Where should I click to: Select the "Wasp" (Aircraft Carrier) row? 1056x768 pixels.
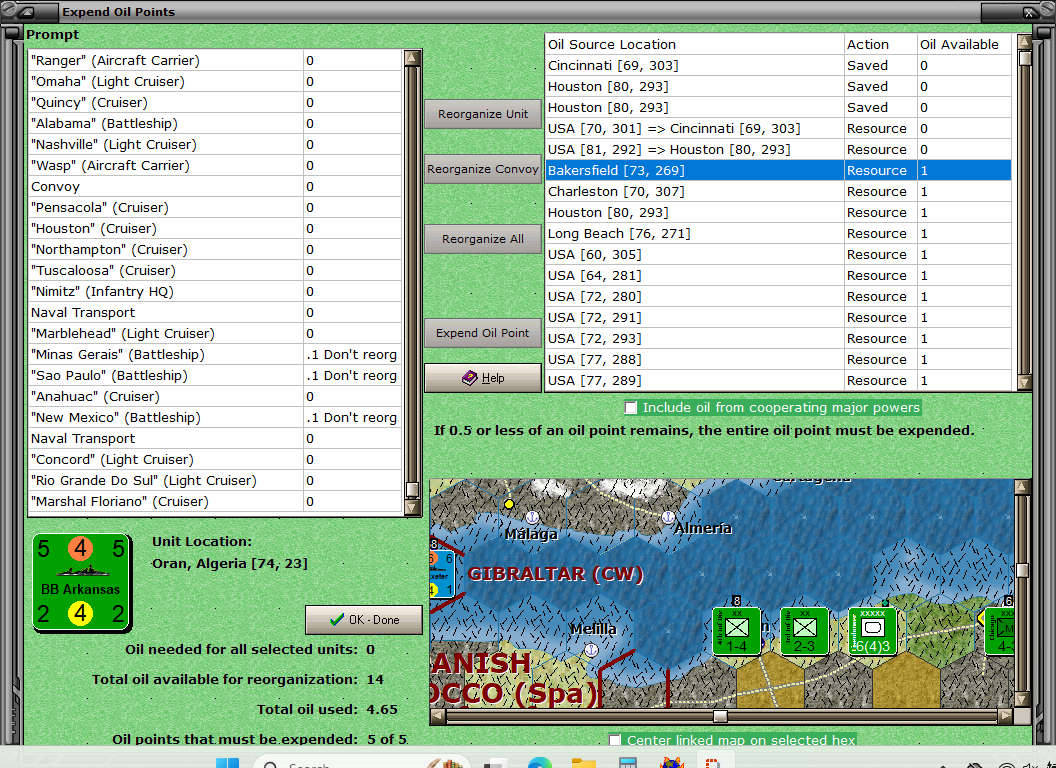(x=216, y=166)
